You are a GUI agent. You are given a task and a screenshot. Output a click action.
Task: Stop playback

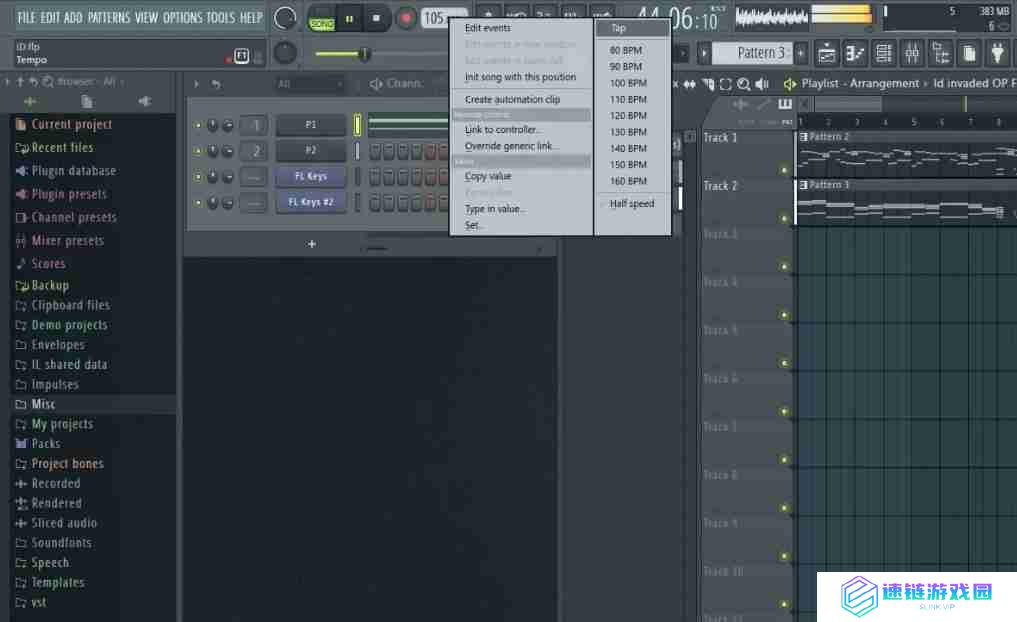point(376,19)
